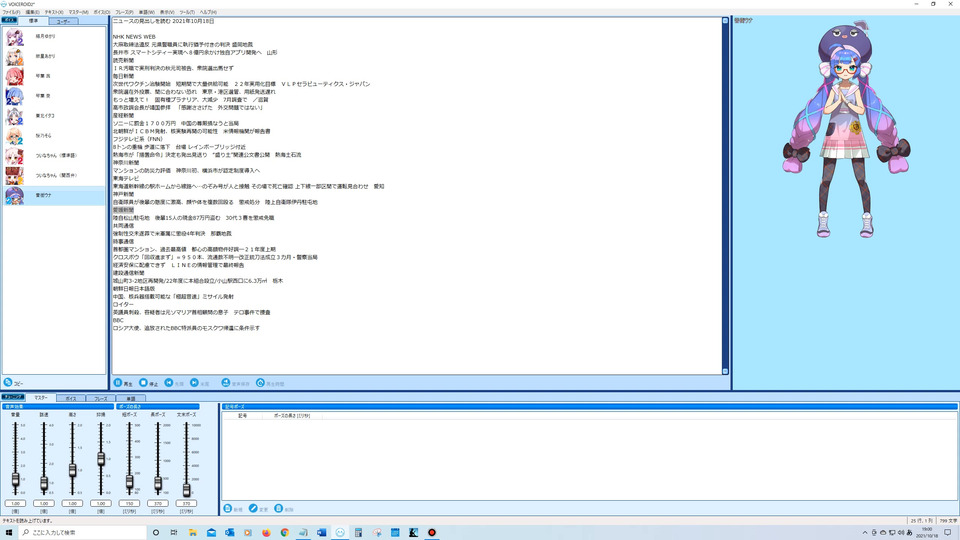
Task: Select the 音街ウナ voice preset
Action: click(x=54, y=195)
